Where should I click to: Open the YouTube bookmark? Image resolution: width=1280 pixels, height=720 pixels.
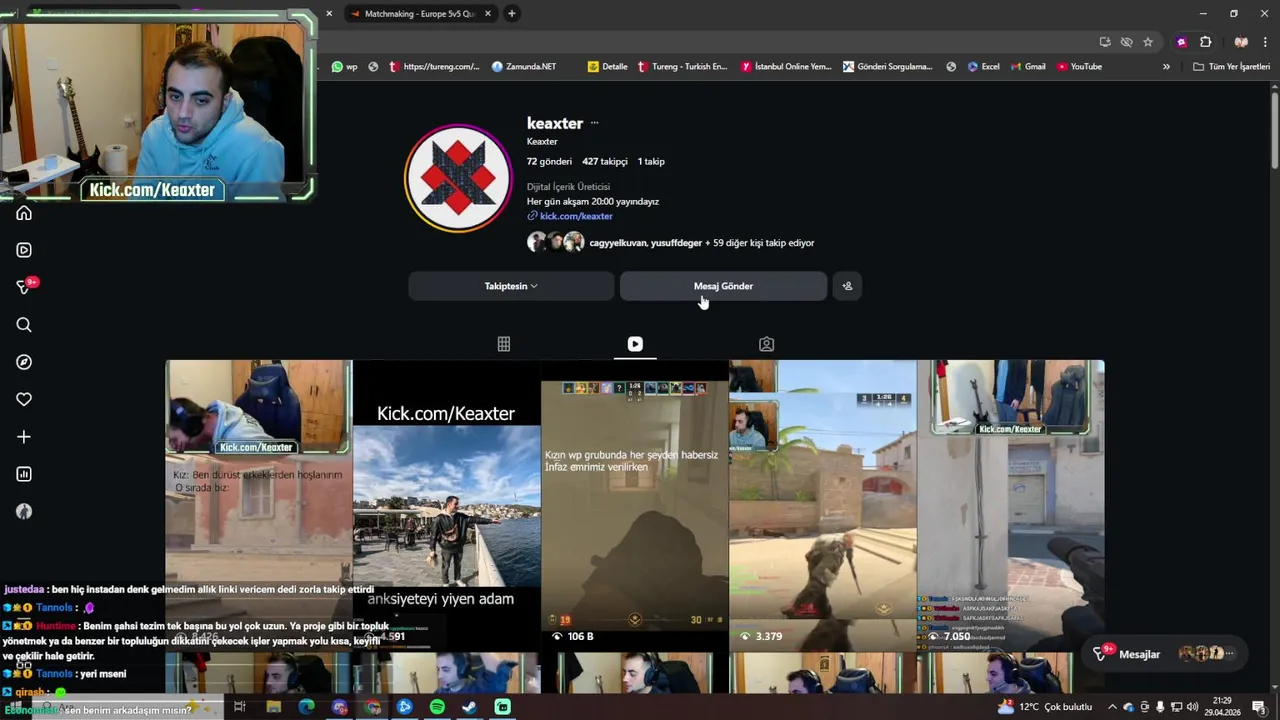pyautogui.click(x=1079, y=67)
